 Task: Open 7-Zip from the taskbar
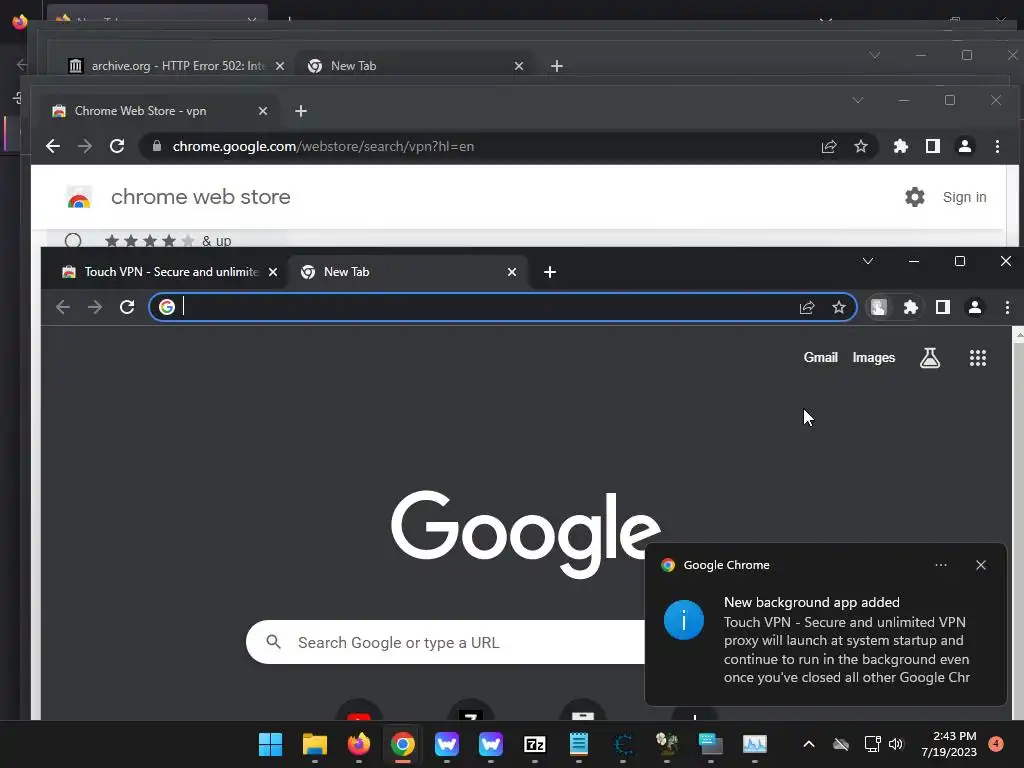tap(535, 744)
